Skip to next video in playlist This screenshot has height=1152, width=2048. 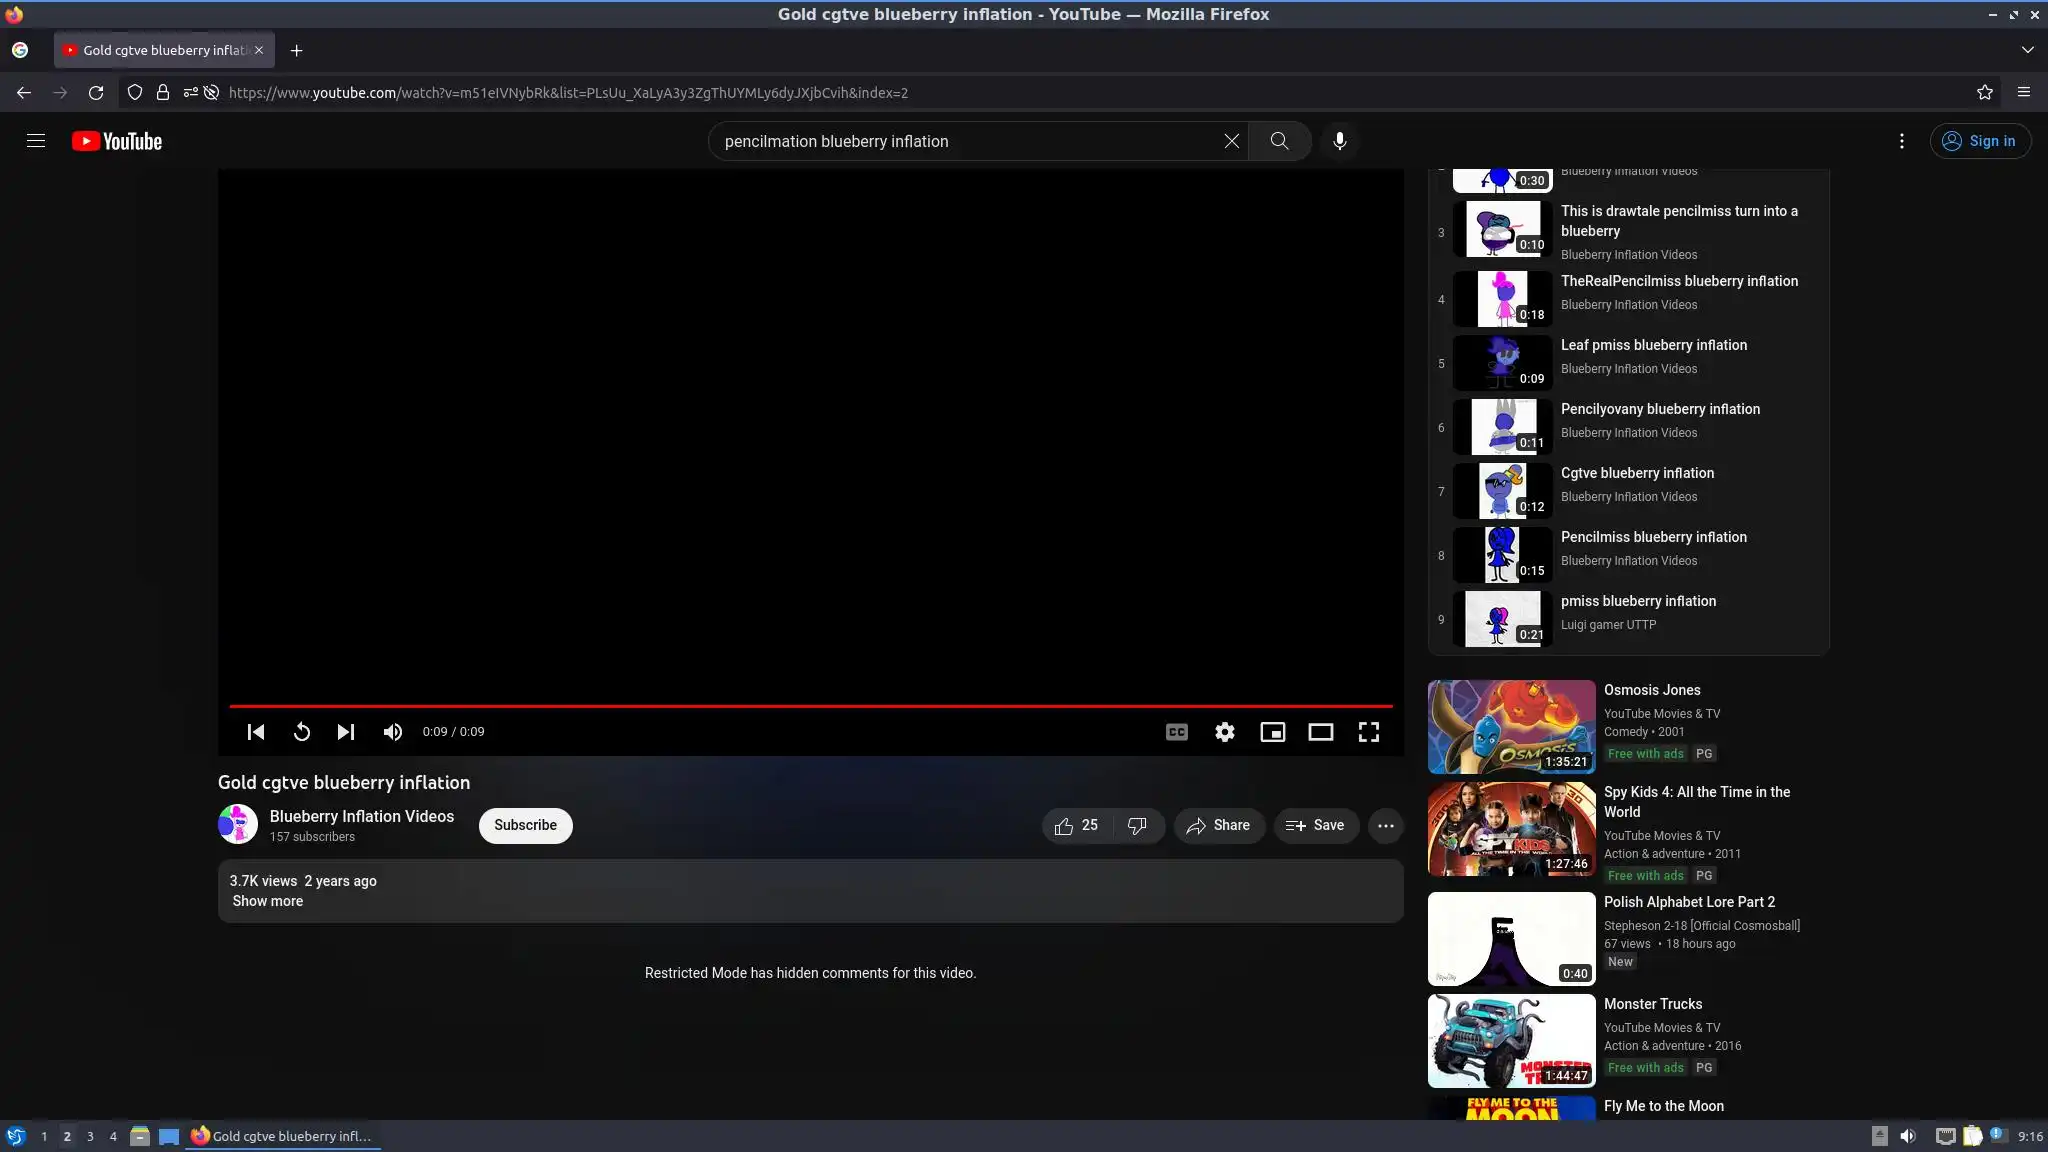point(346,732)
